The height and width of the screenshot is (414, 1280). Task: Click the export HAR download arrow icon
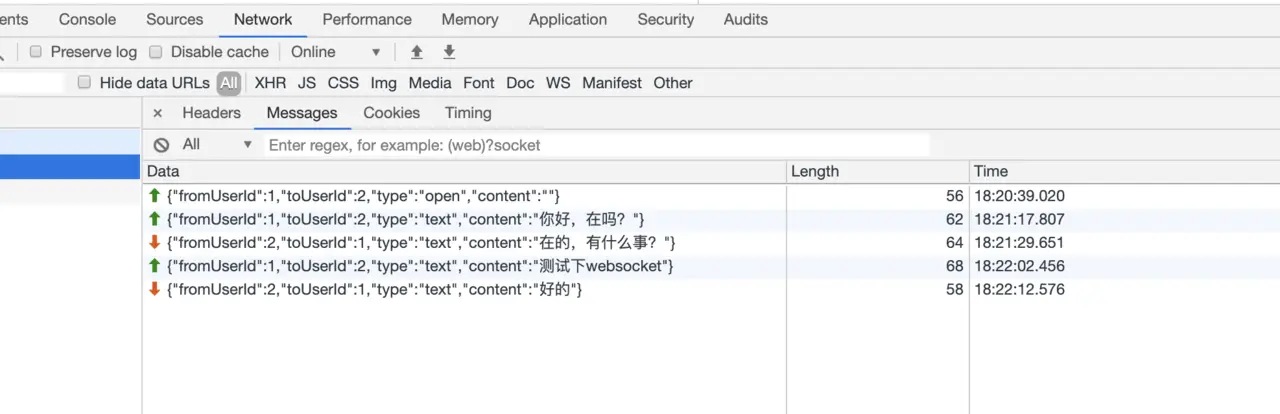(449, 52)
